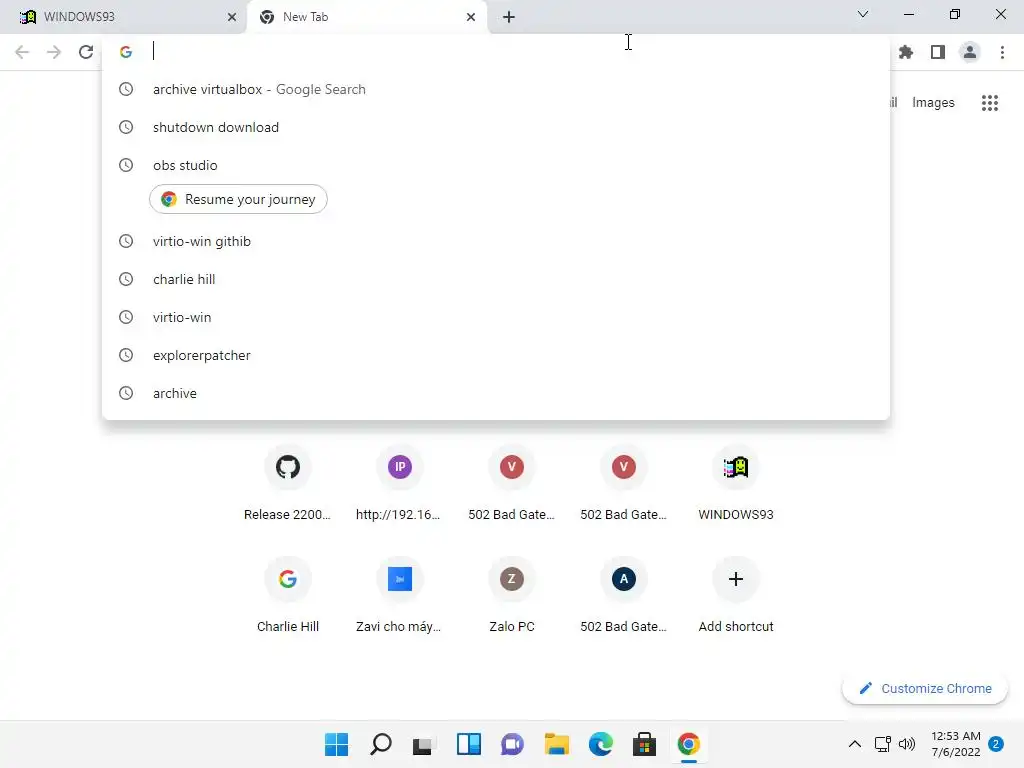Screen dimensions: 1024x768
Task: Reload the current page
Action: pos(86,52)
